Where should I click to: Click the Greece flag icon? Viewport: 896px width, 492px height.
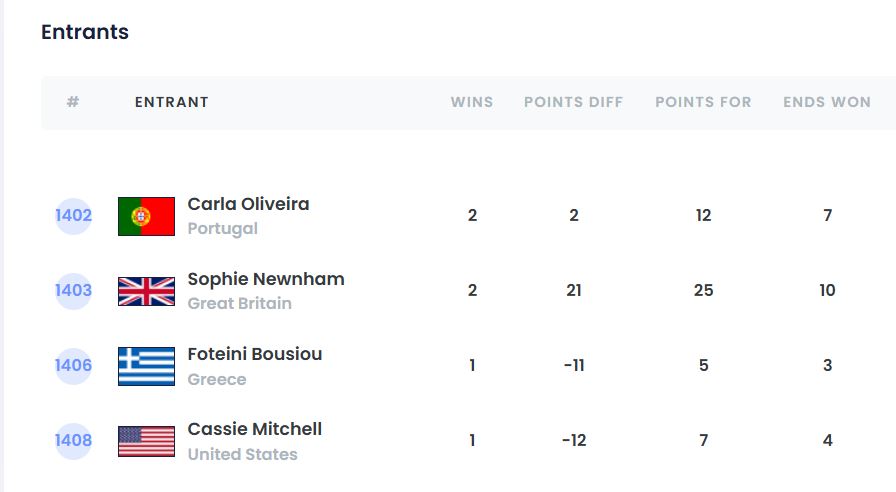pos(146,366)
